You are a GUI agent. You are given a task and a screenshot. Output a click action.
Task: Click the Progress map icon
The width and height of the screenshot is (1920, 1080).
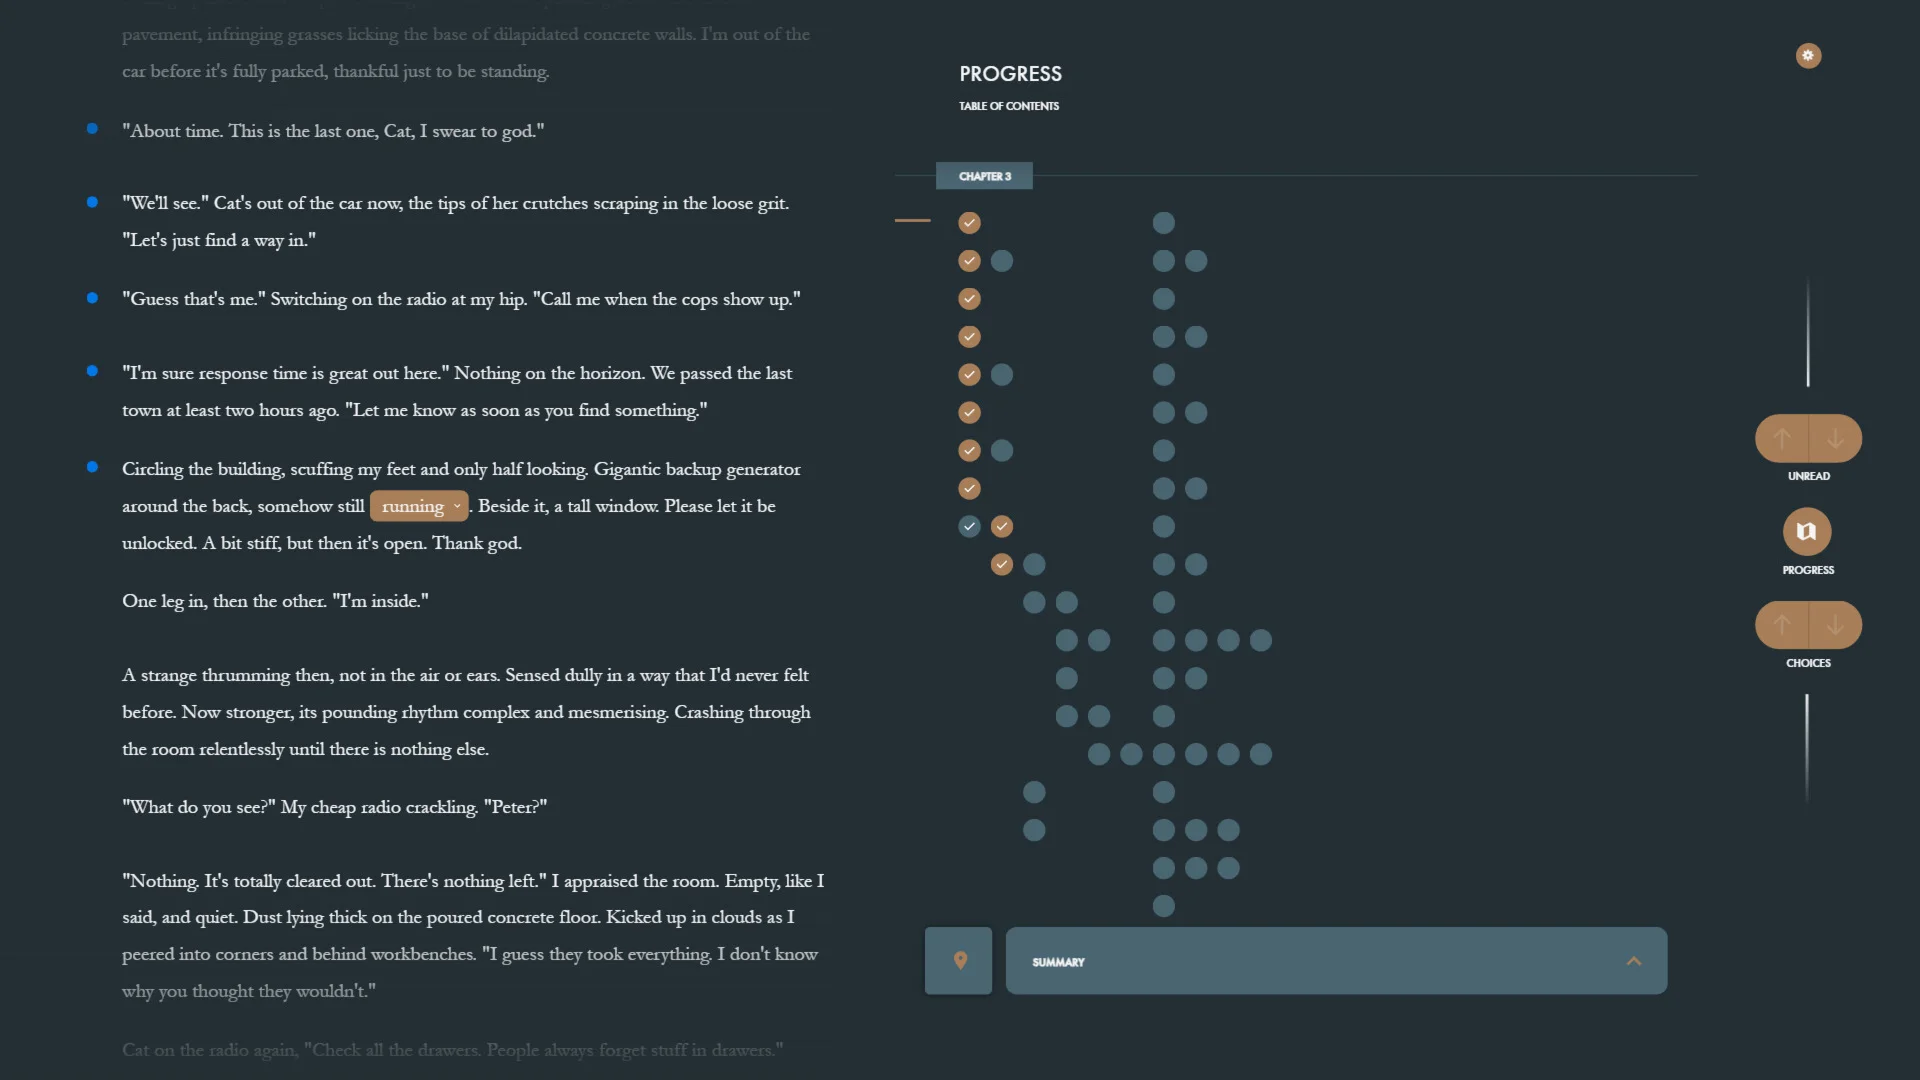[x=1807, y=531]
